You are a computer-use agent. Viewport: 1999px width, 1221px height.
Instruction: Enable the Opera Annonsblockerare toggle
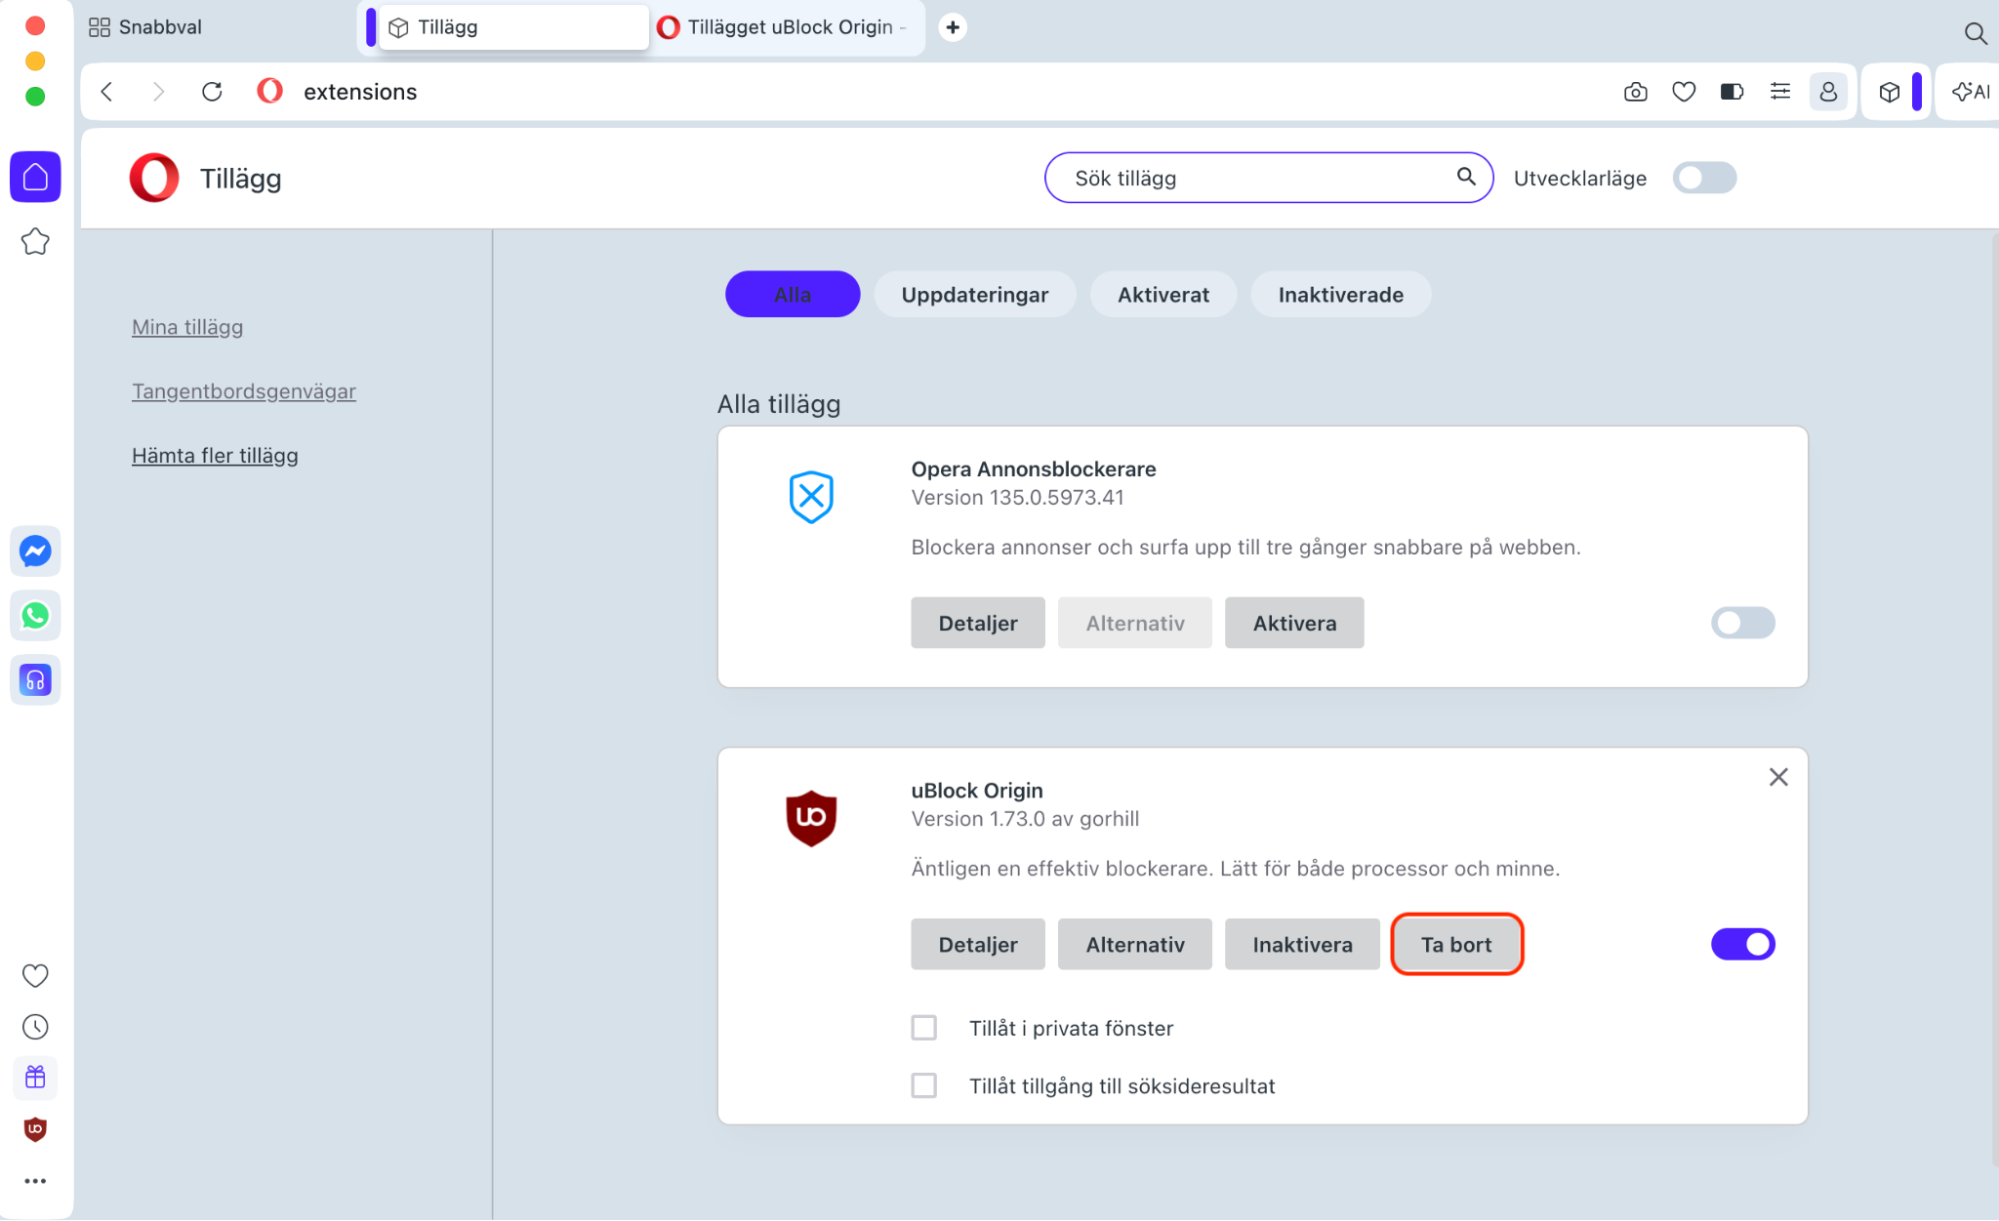(x=1743, y=623)
